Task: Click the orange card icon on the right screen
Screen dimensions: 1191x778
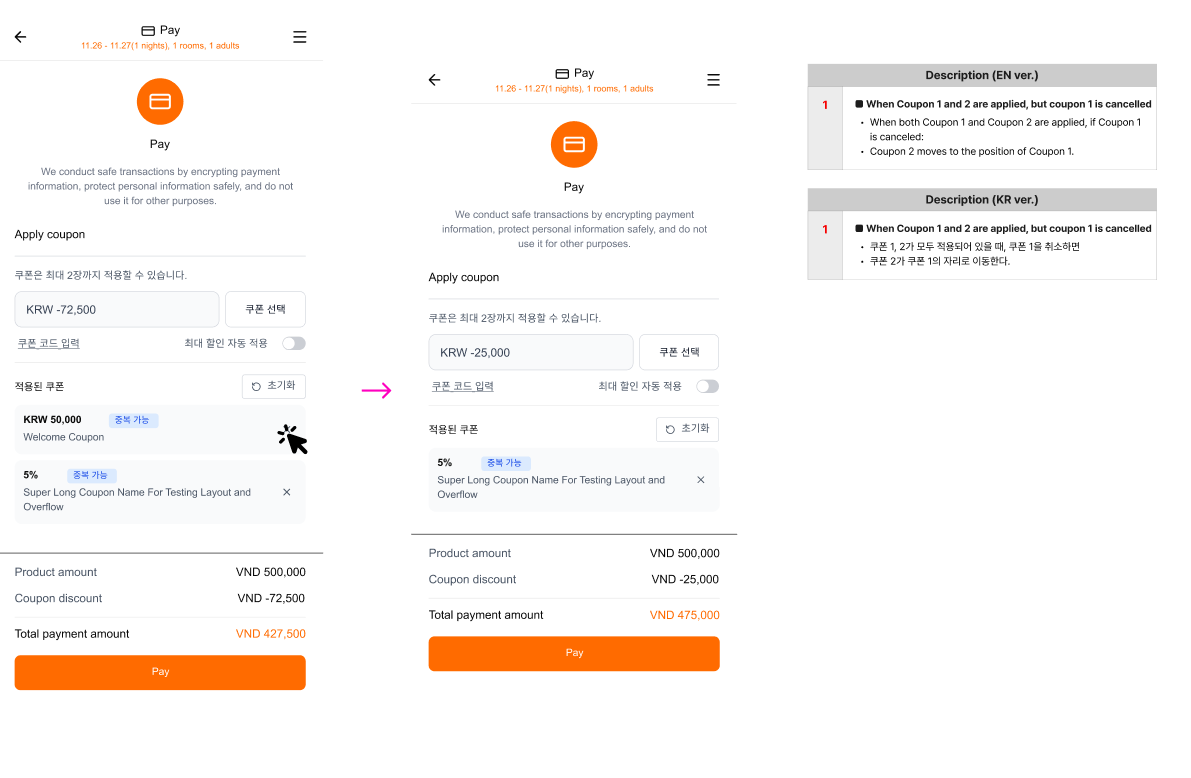Action: coord(574,144)
